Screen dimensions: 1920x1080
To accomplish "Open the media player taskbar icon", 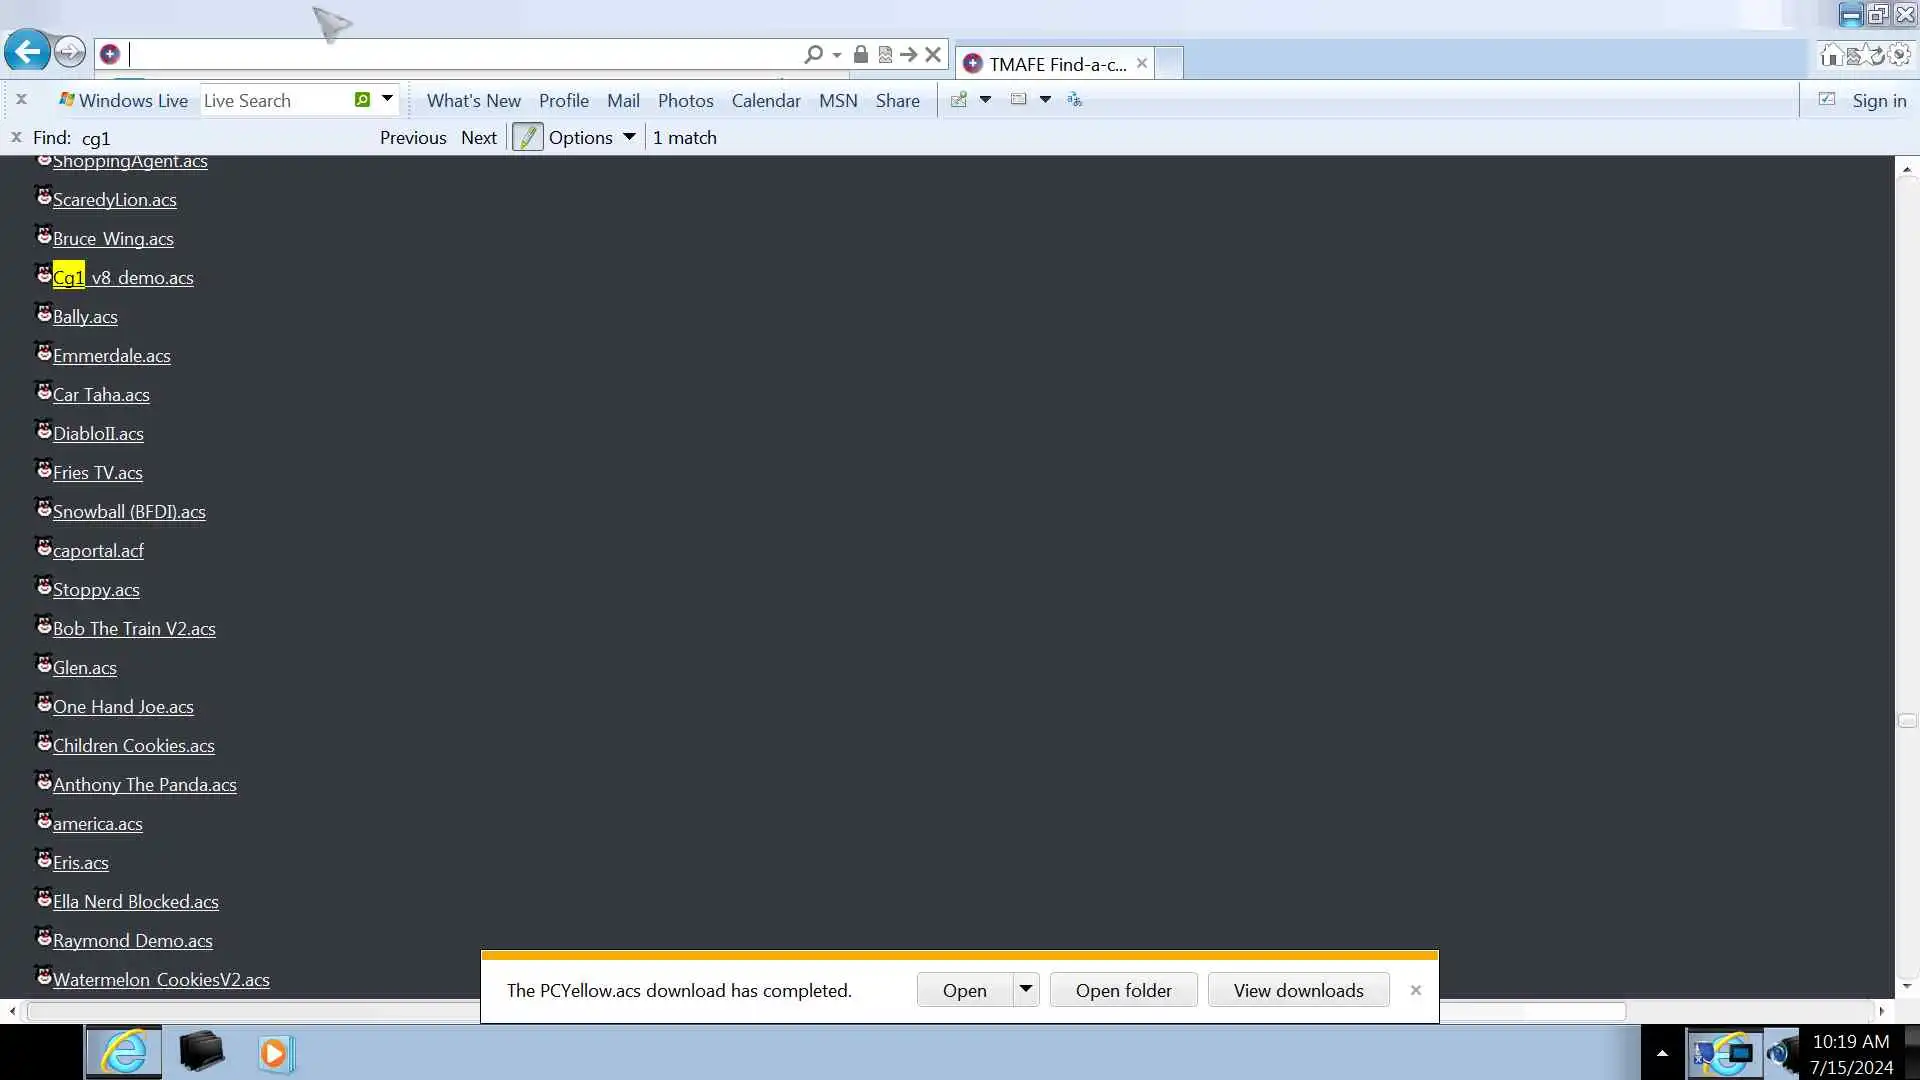I will click(x=275, y=1053).
